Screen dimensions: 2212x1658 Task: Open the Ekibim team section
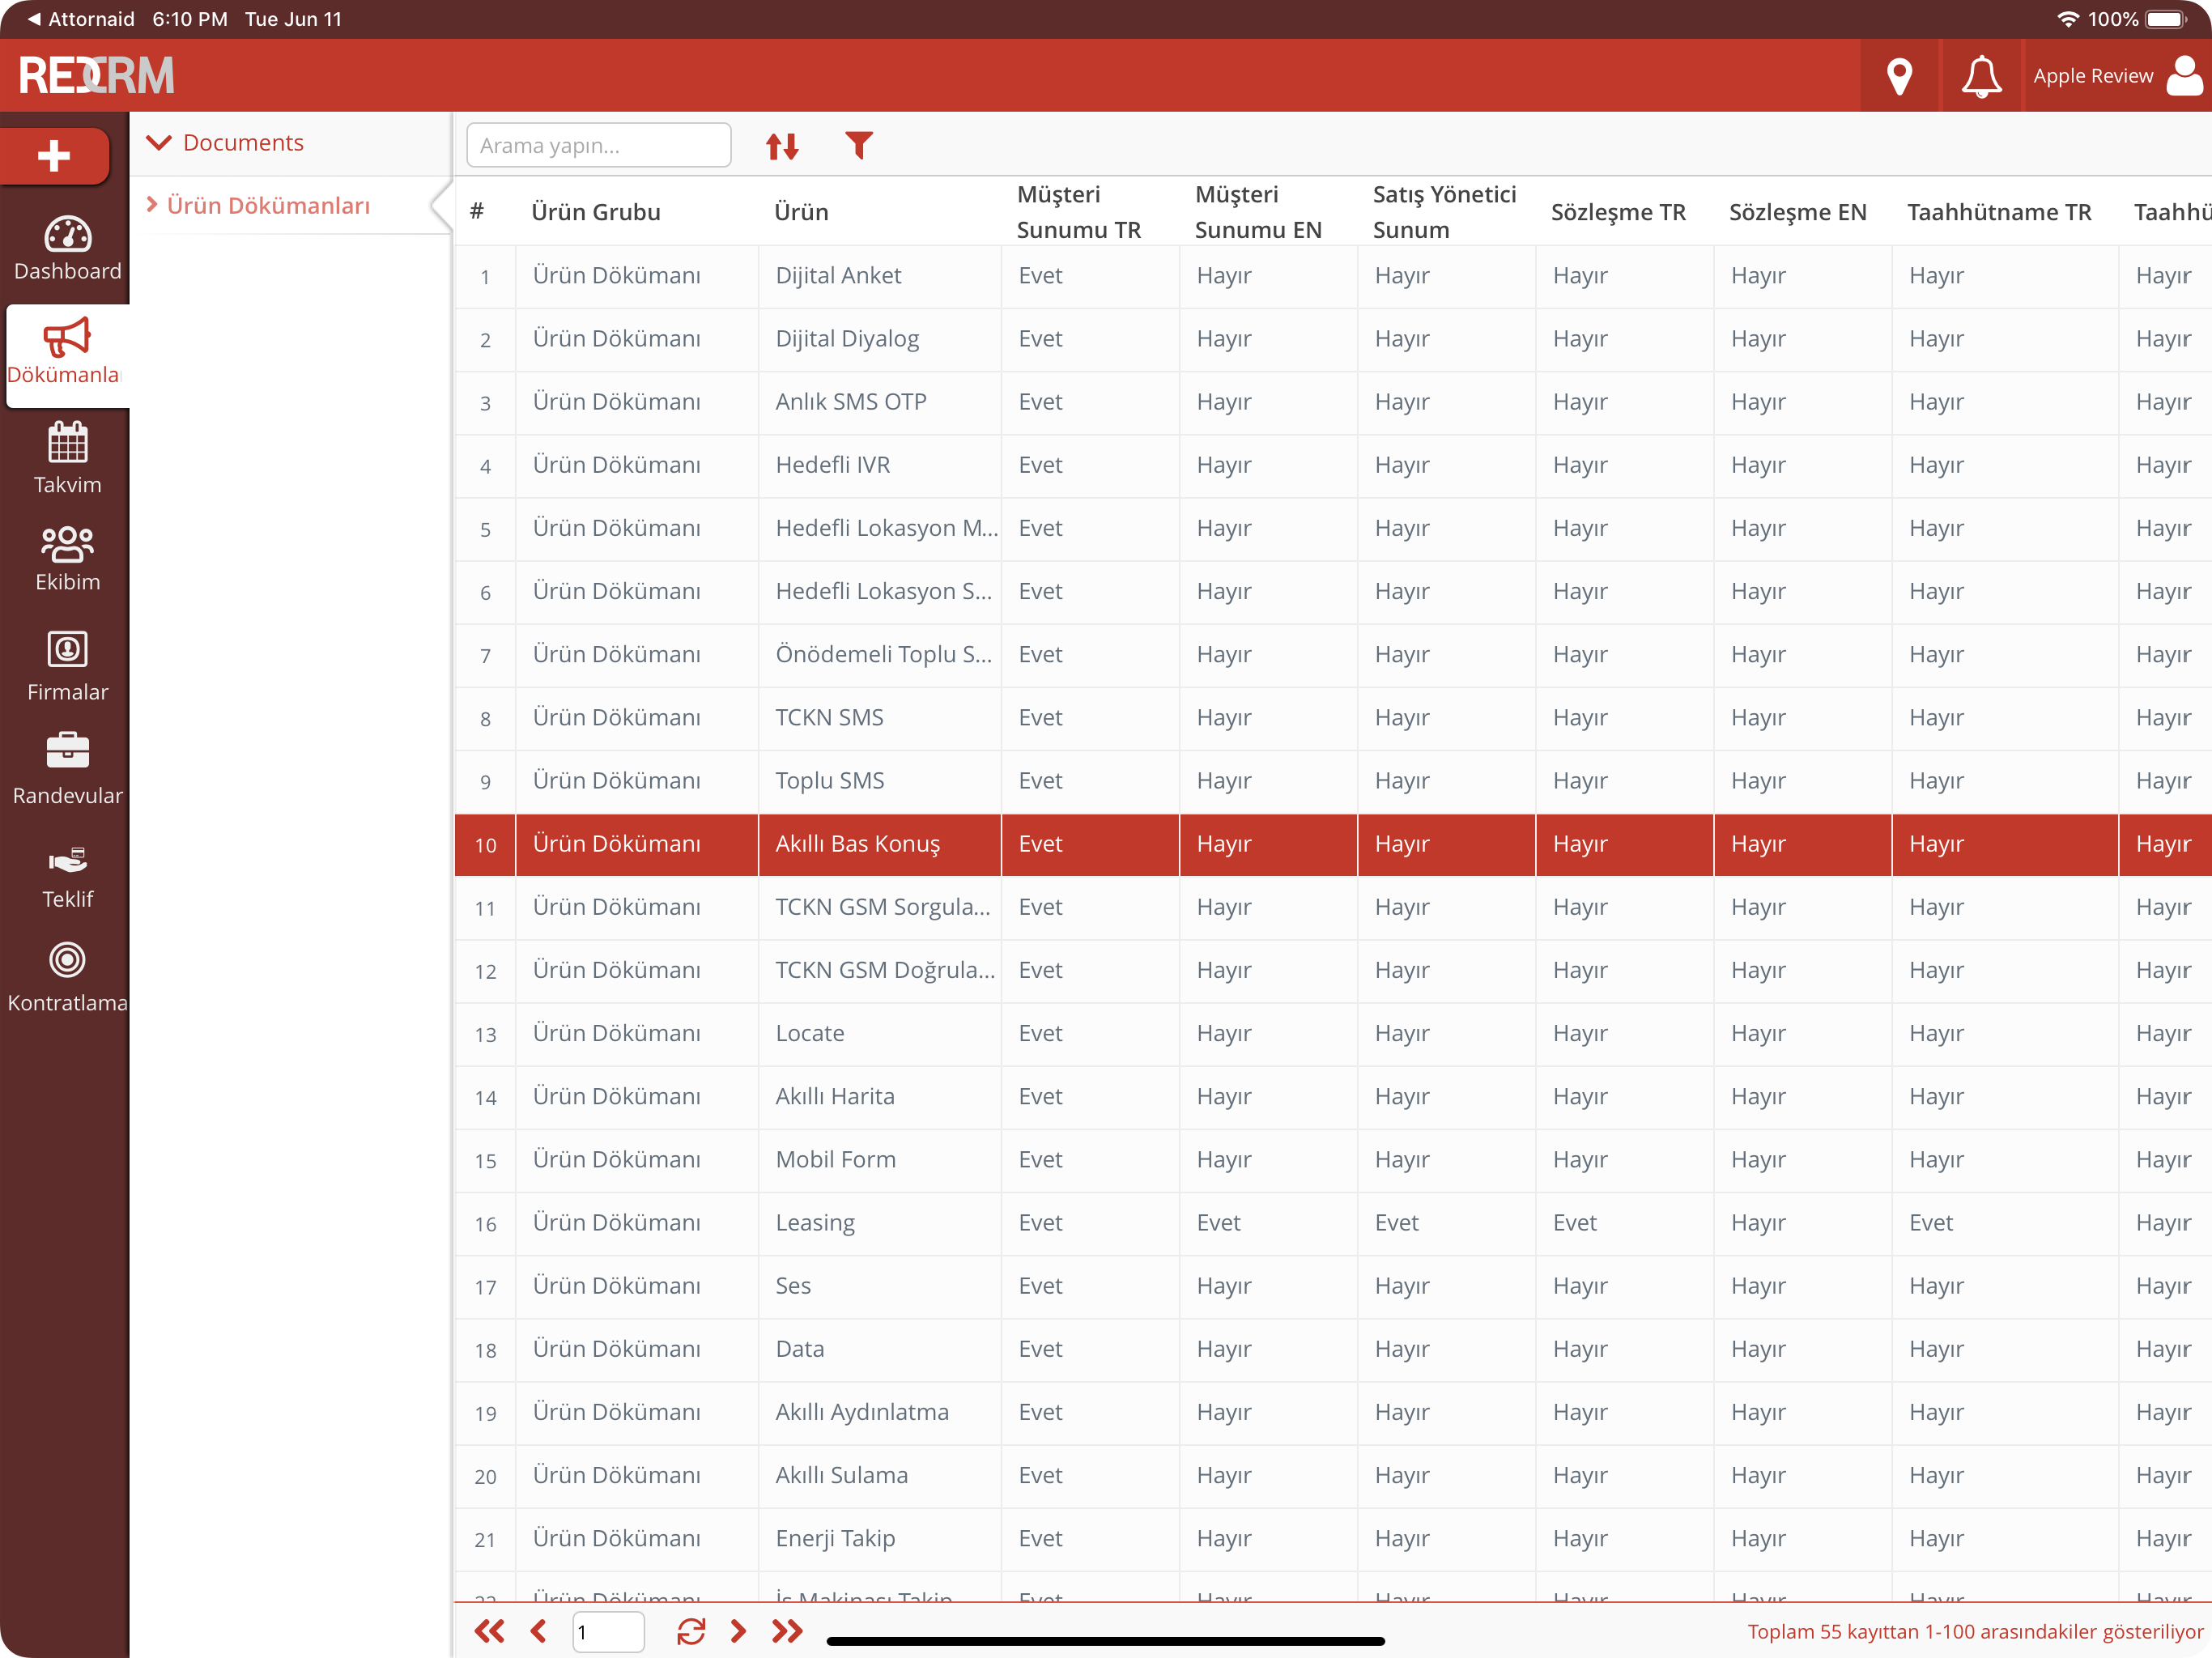click(x=67, y=560)
